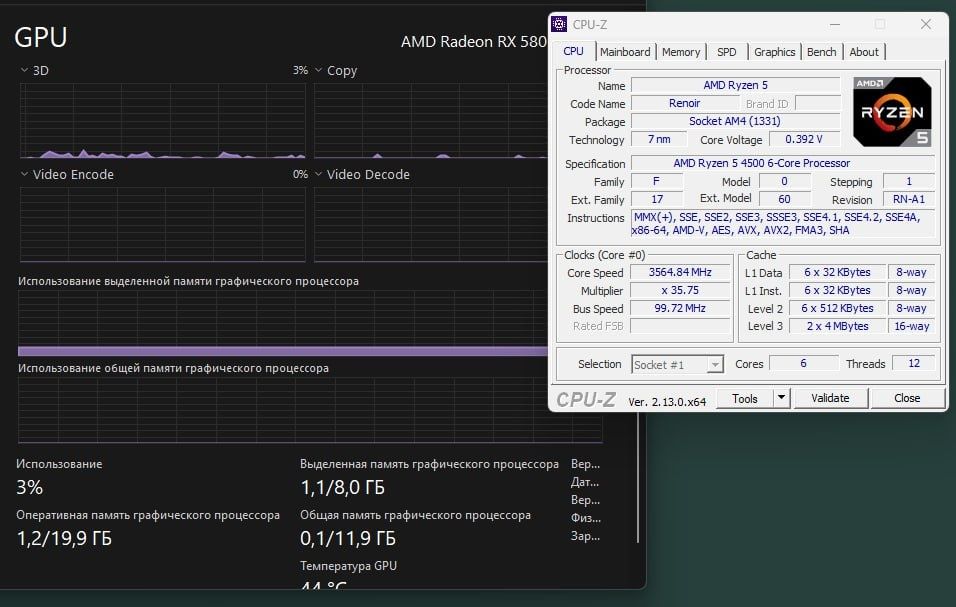Switch to the Mainboard tab in CPU-Z

coord(625,52)
